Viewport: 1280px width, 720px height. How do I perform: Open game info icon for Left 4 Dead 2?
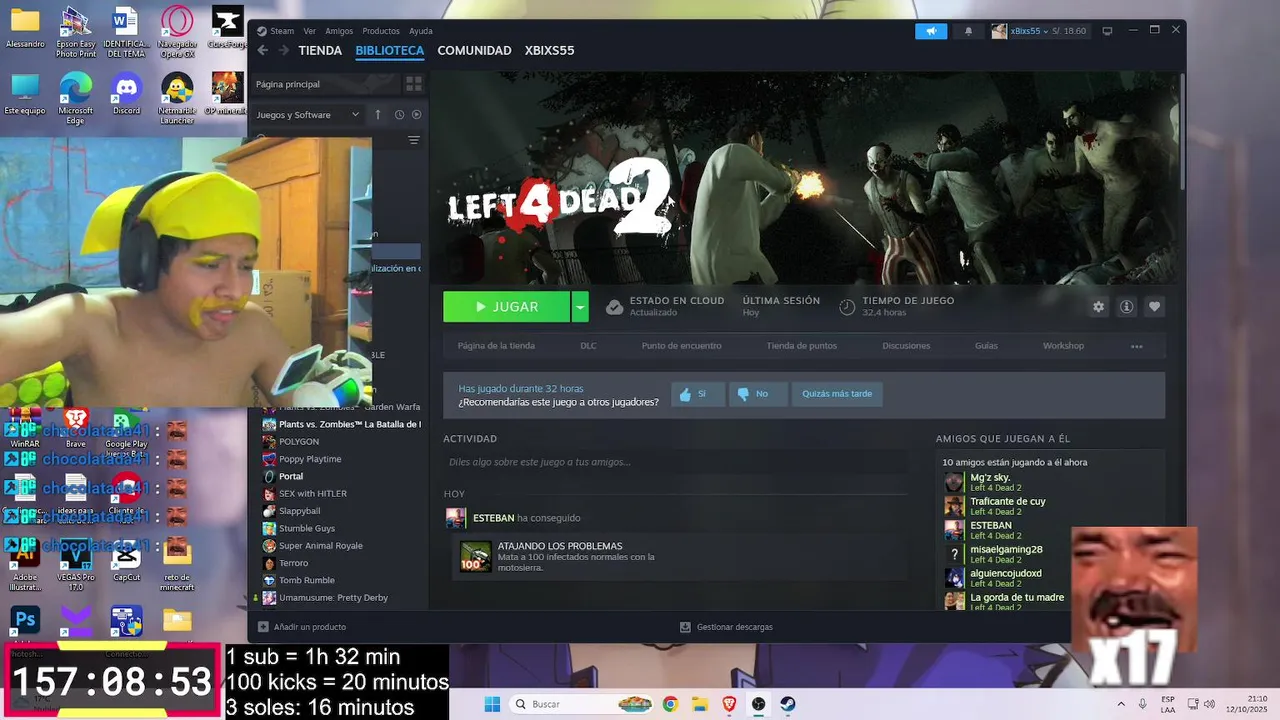pos(1127,307)
